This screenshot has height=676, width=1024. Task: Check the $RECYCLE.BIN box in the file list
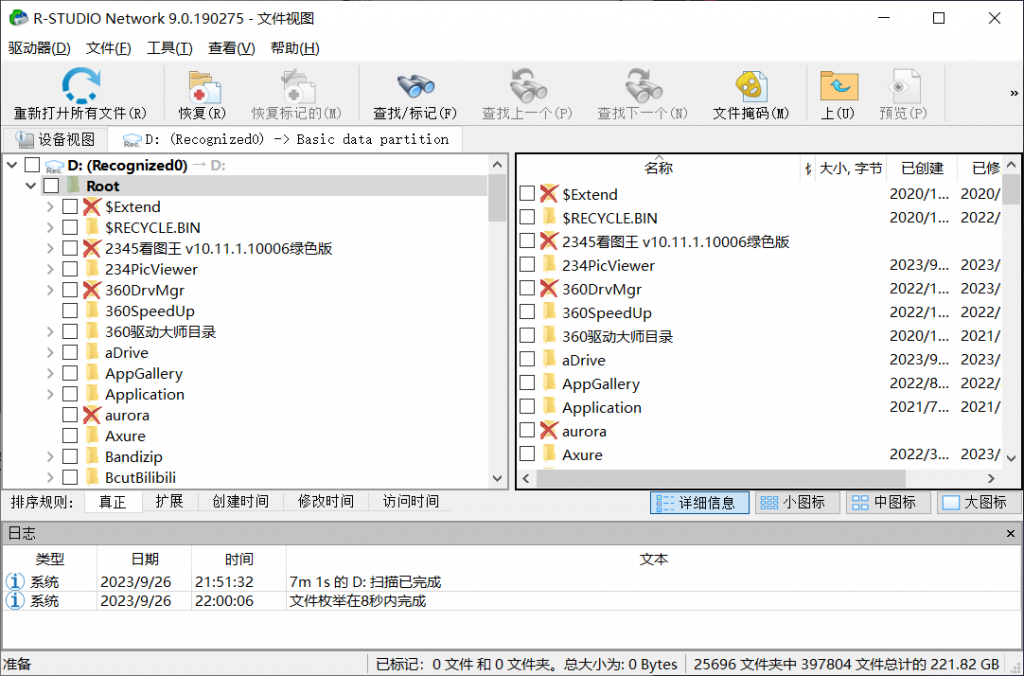coord(527,217)
